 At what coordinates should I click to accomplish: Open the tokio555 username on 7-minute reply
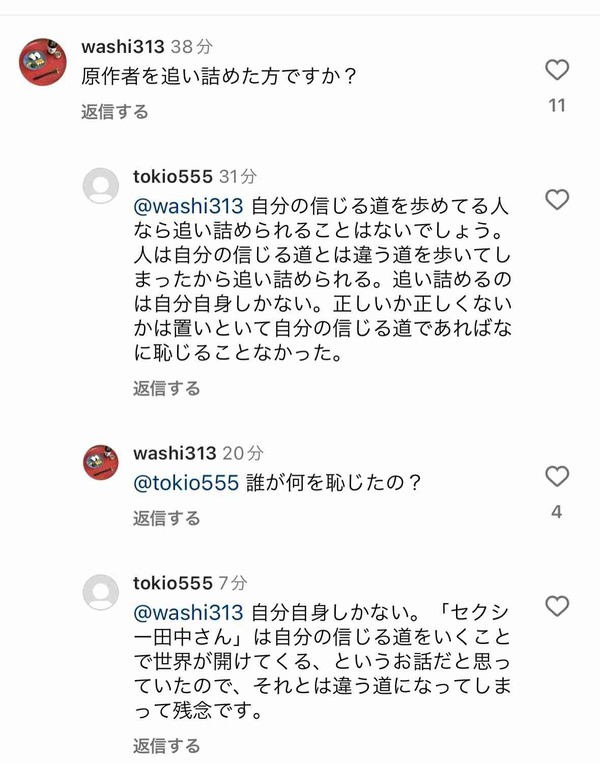(173, 583)
